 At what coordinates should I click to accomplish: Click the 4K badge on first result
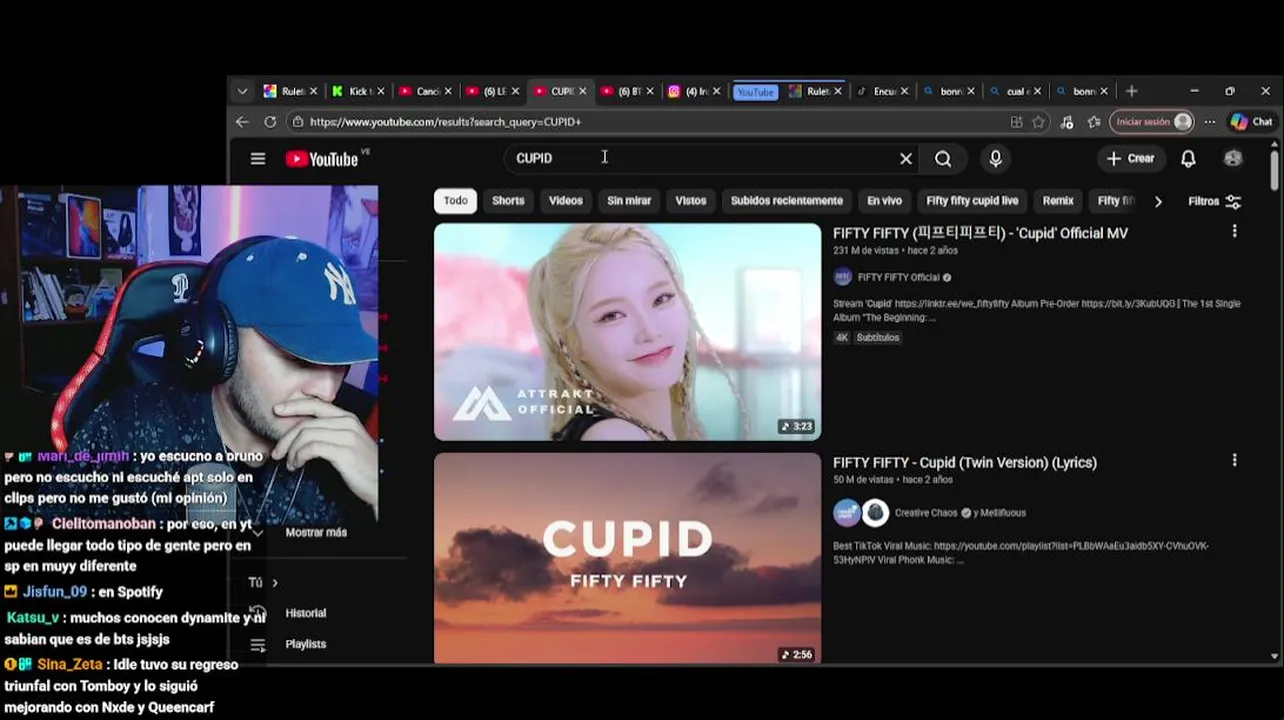(842, 338)
